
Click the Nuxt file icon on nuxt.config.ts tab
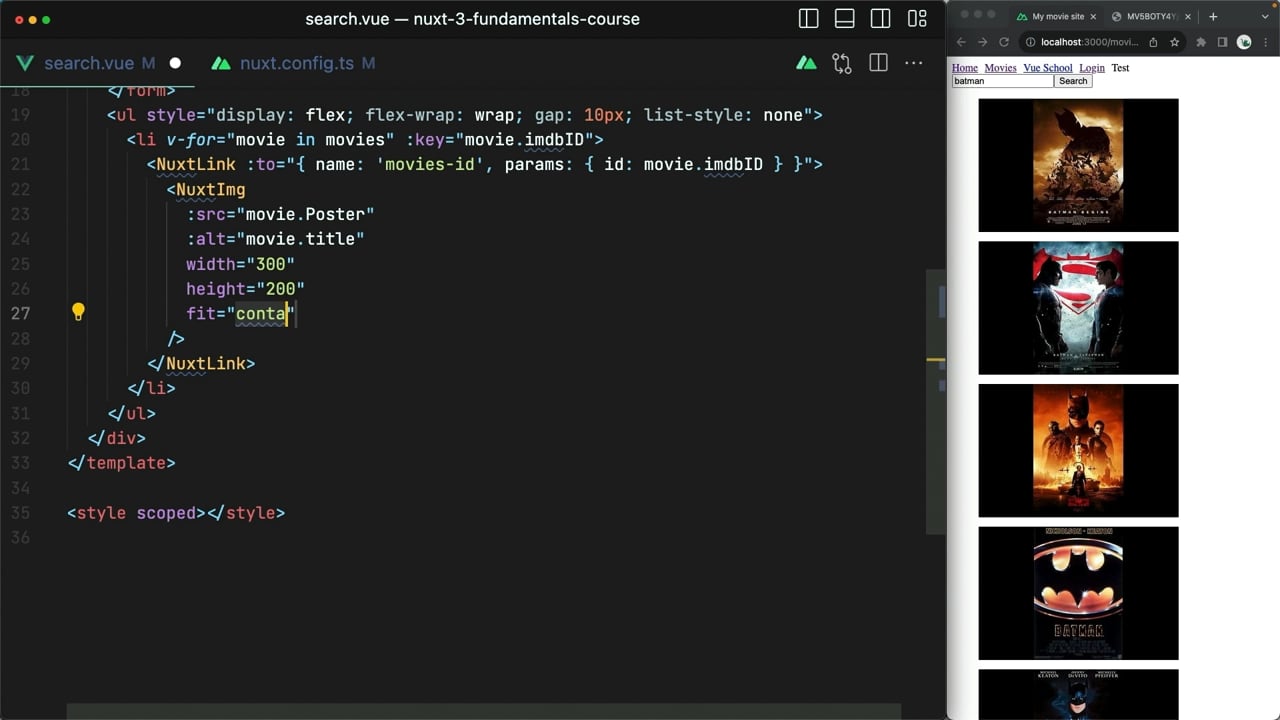[x=221, y=63]
